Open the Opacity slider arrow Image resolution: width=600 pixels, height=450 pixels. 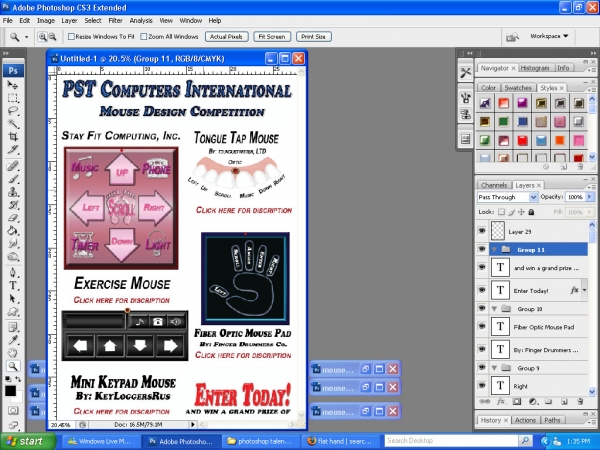tap(590, 197)
